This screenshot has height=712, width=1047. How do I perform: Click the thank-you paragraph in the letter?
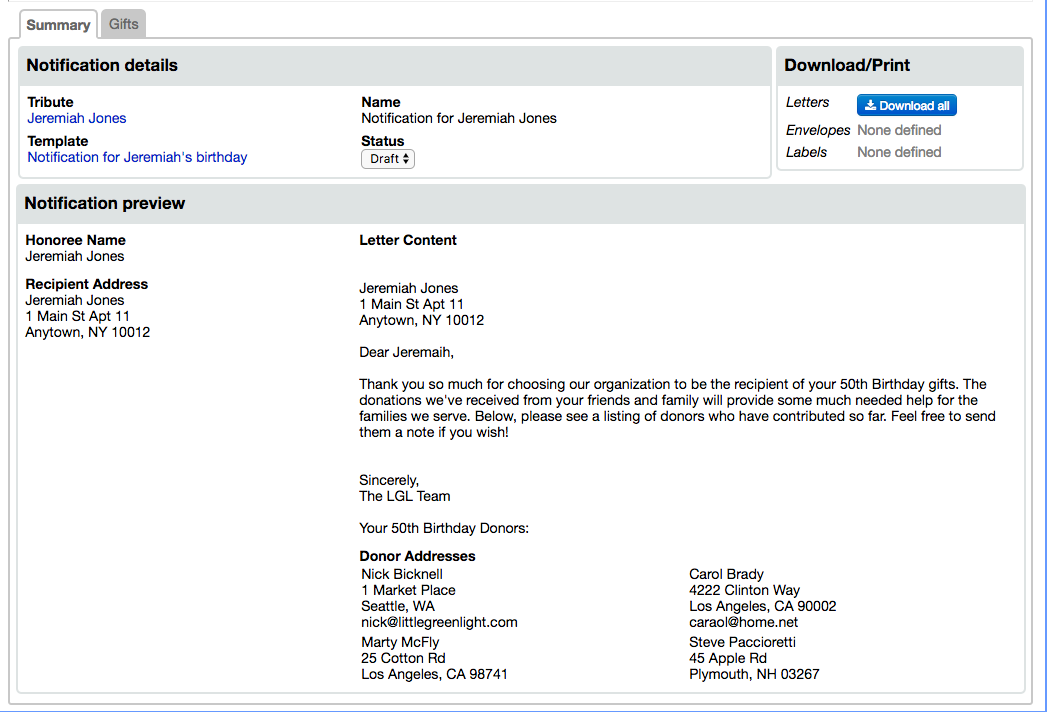point(677,409)
